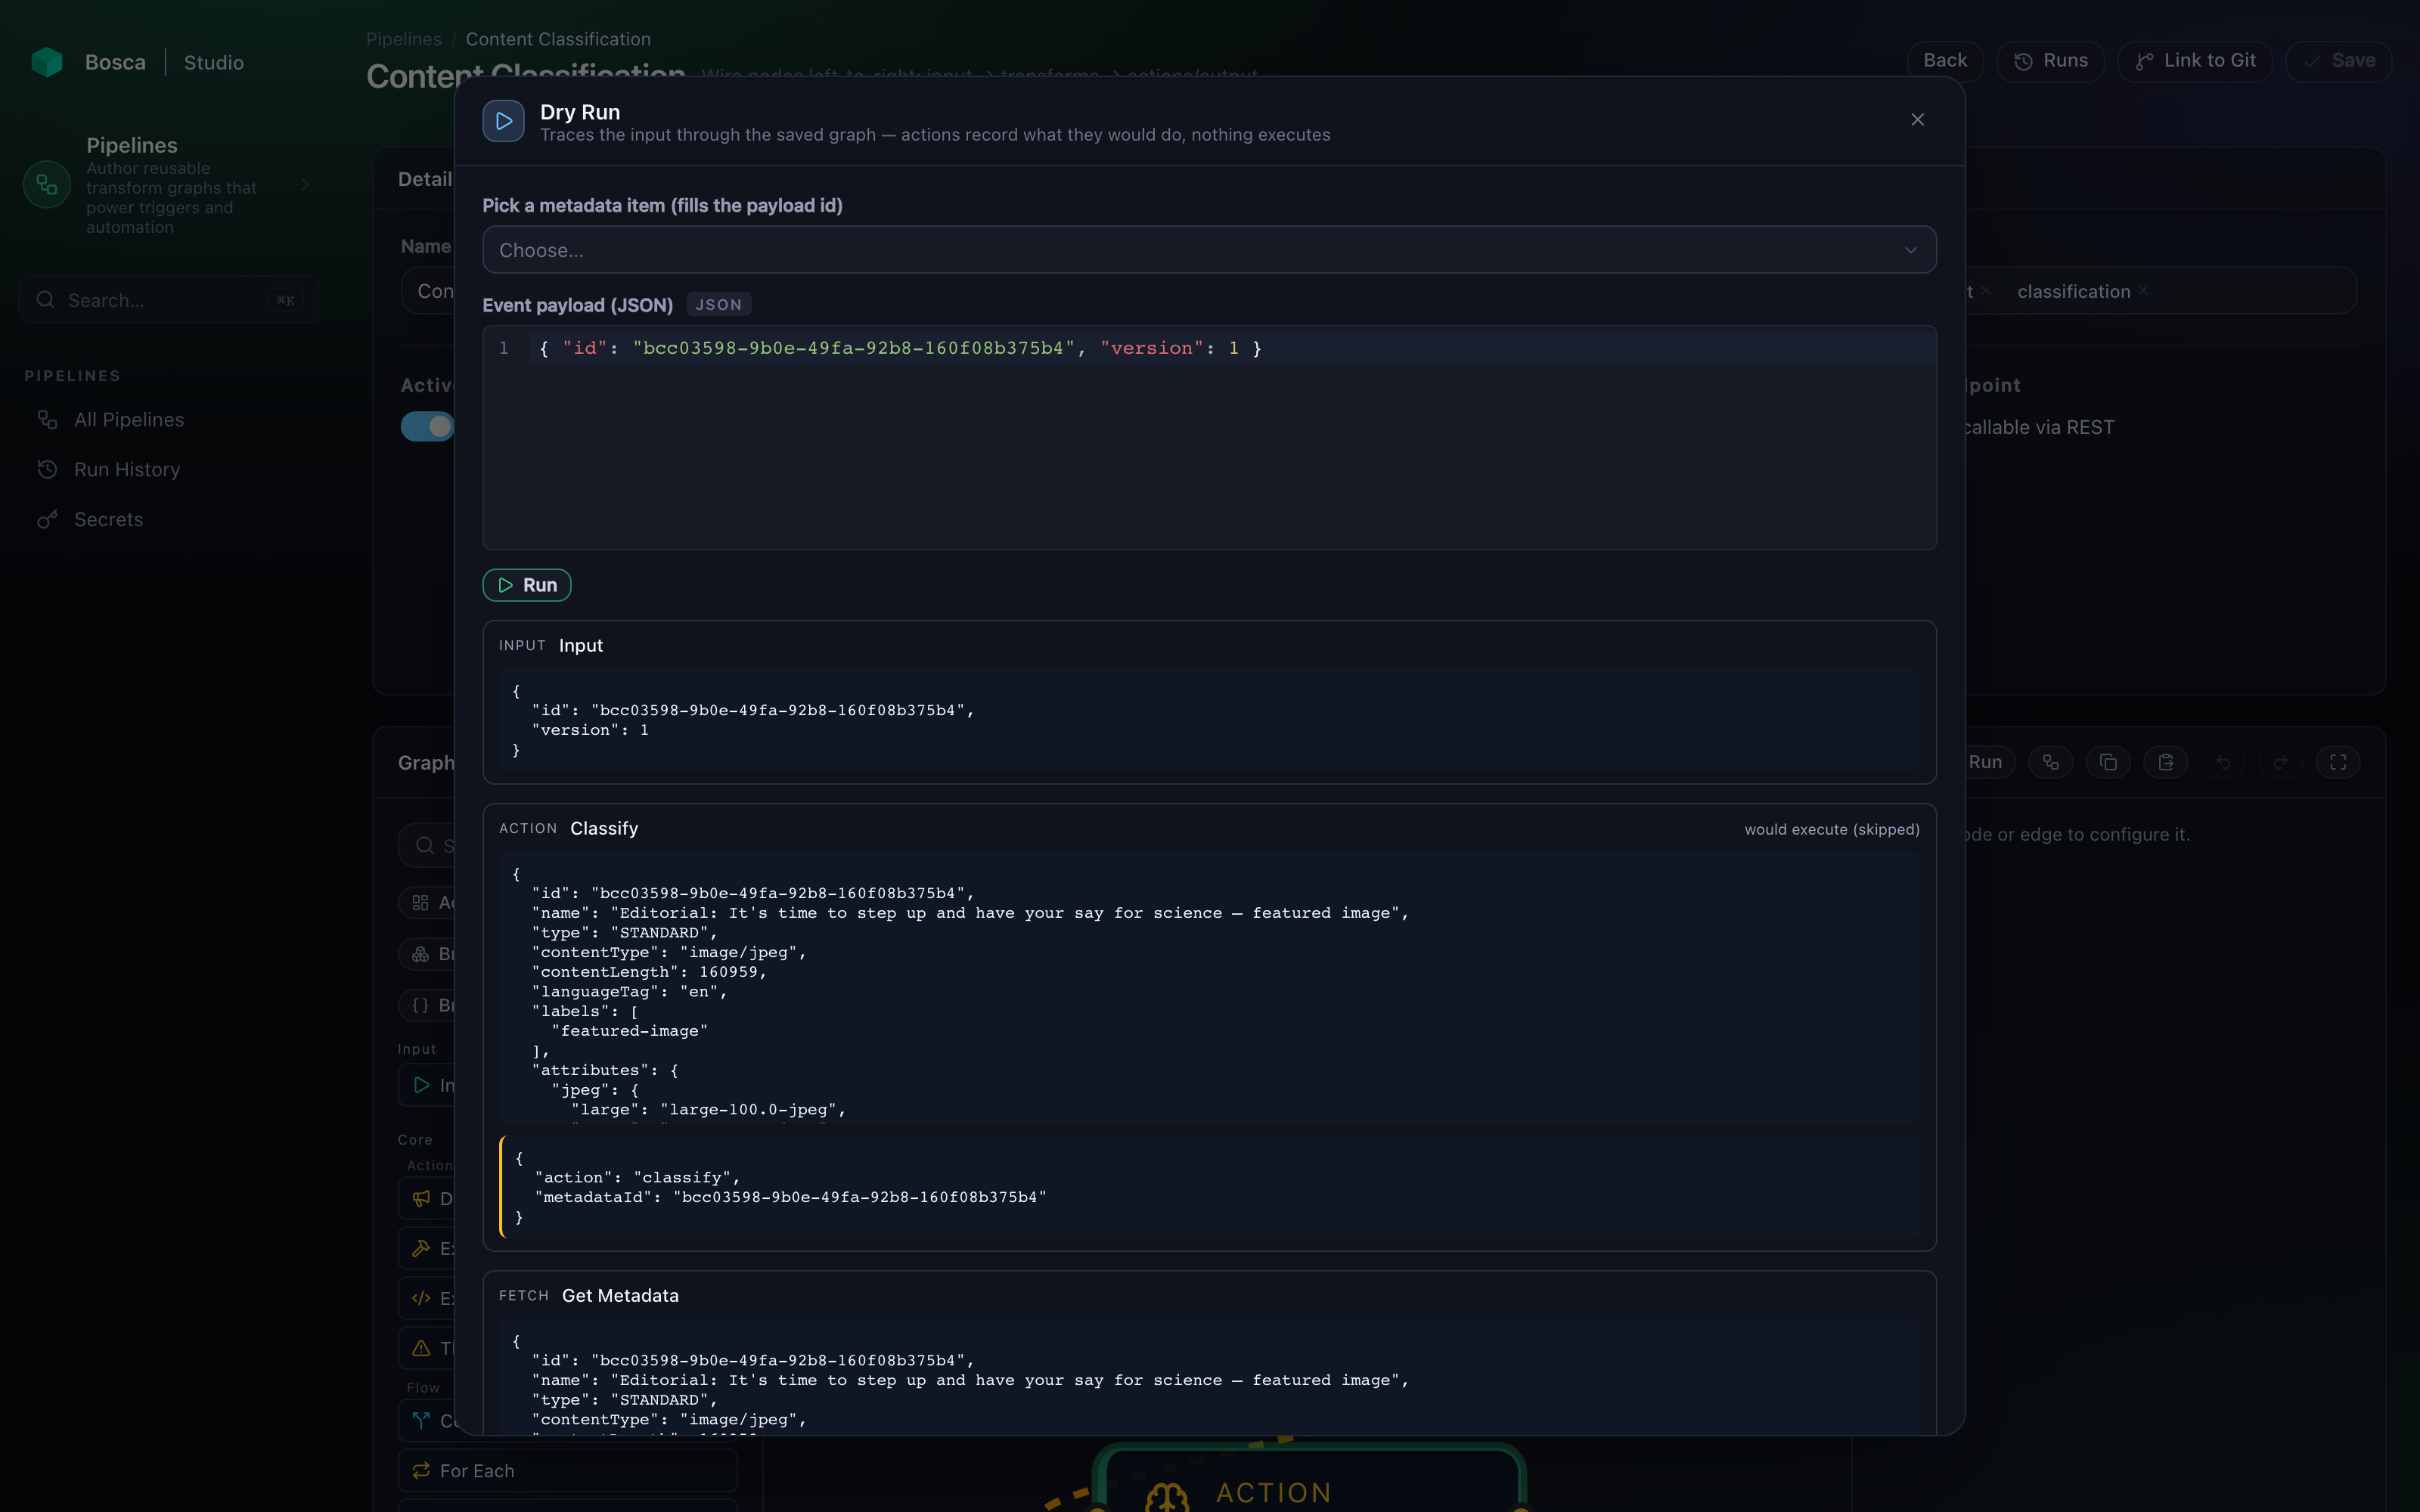
Task: Click the For Each loop icon
Action: (421, 1471)
